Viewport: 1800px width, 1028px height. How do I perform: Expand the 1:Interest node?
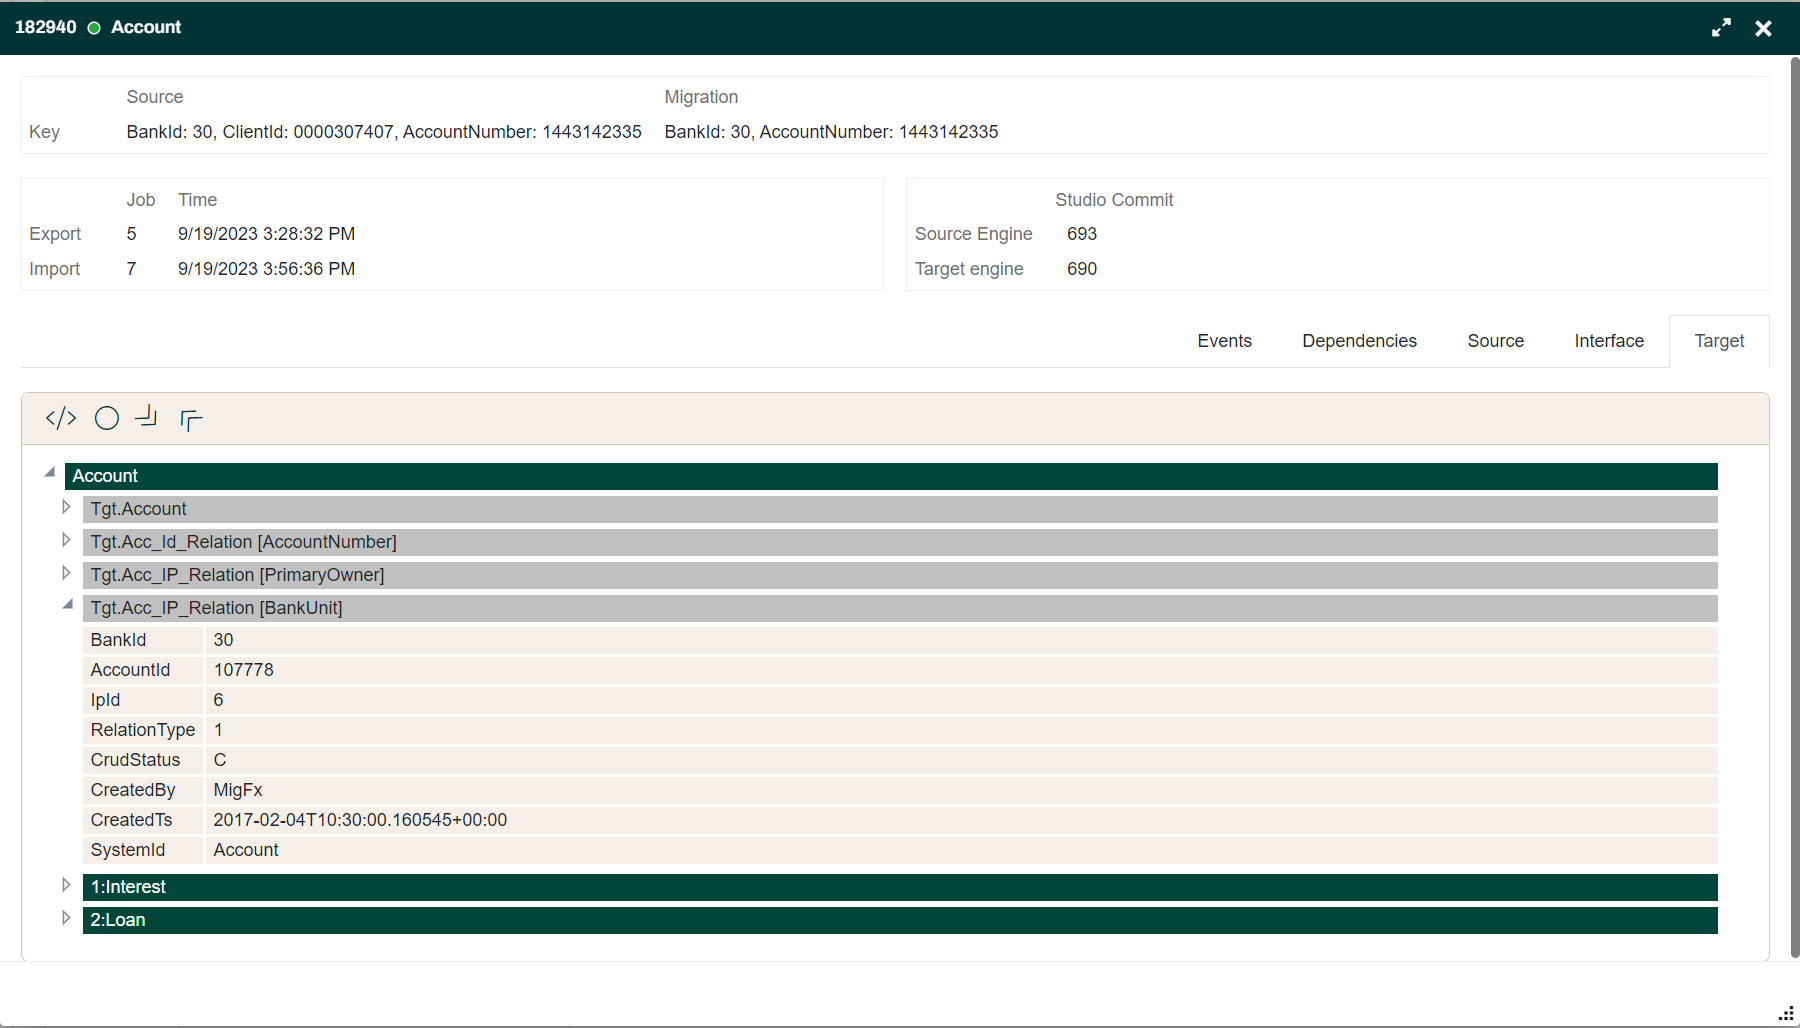[x=66, y=884]
